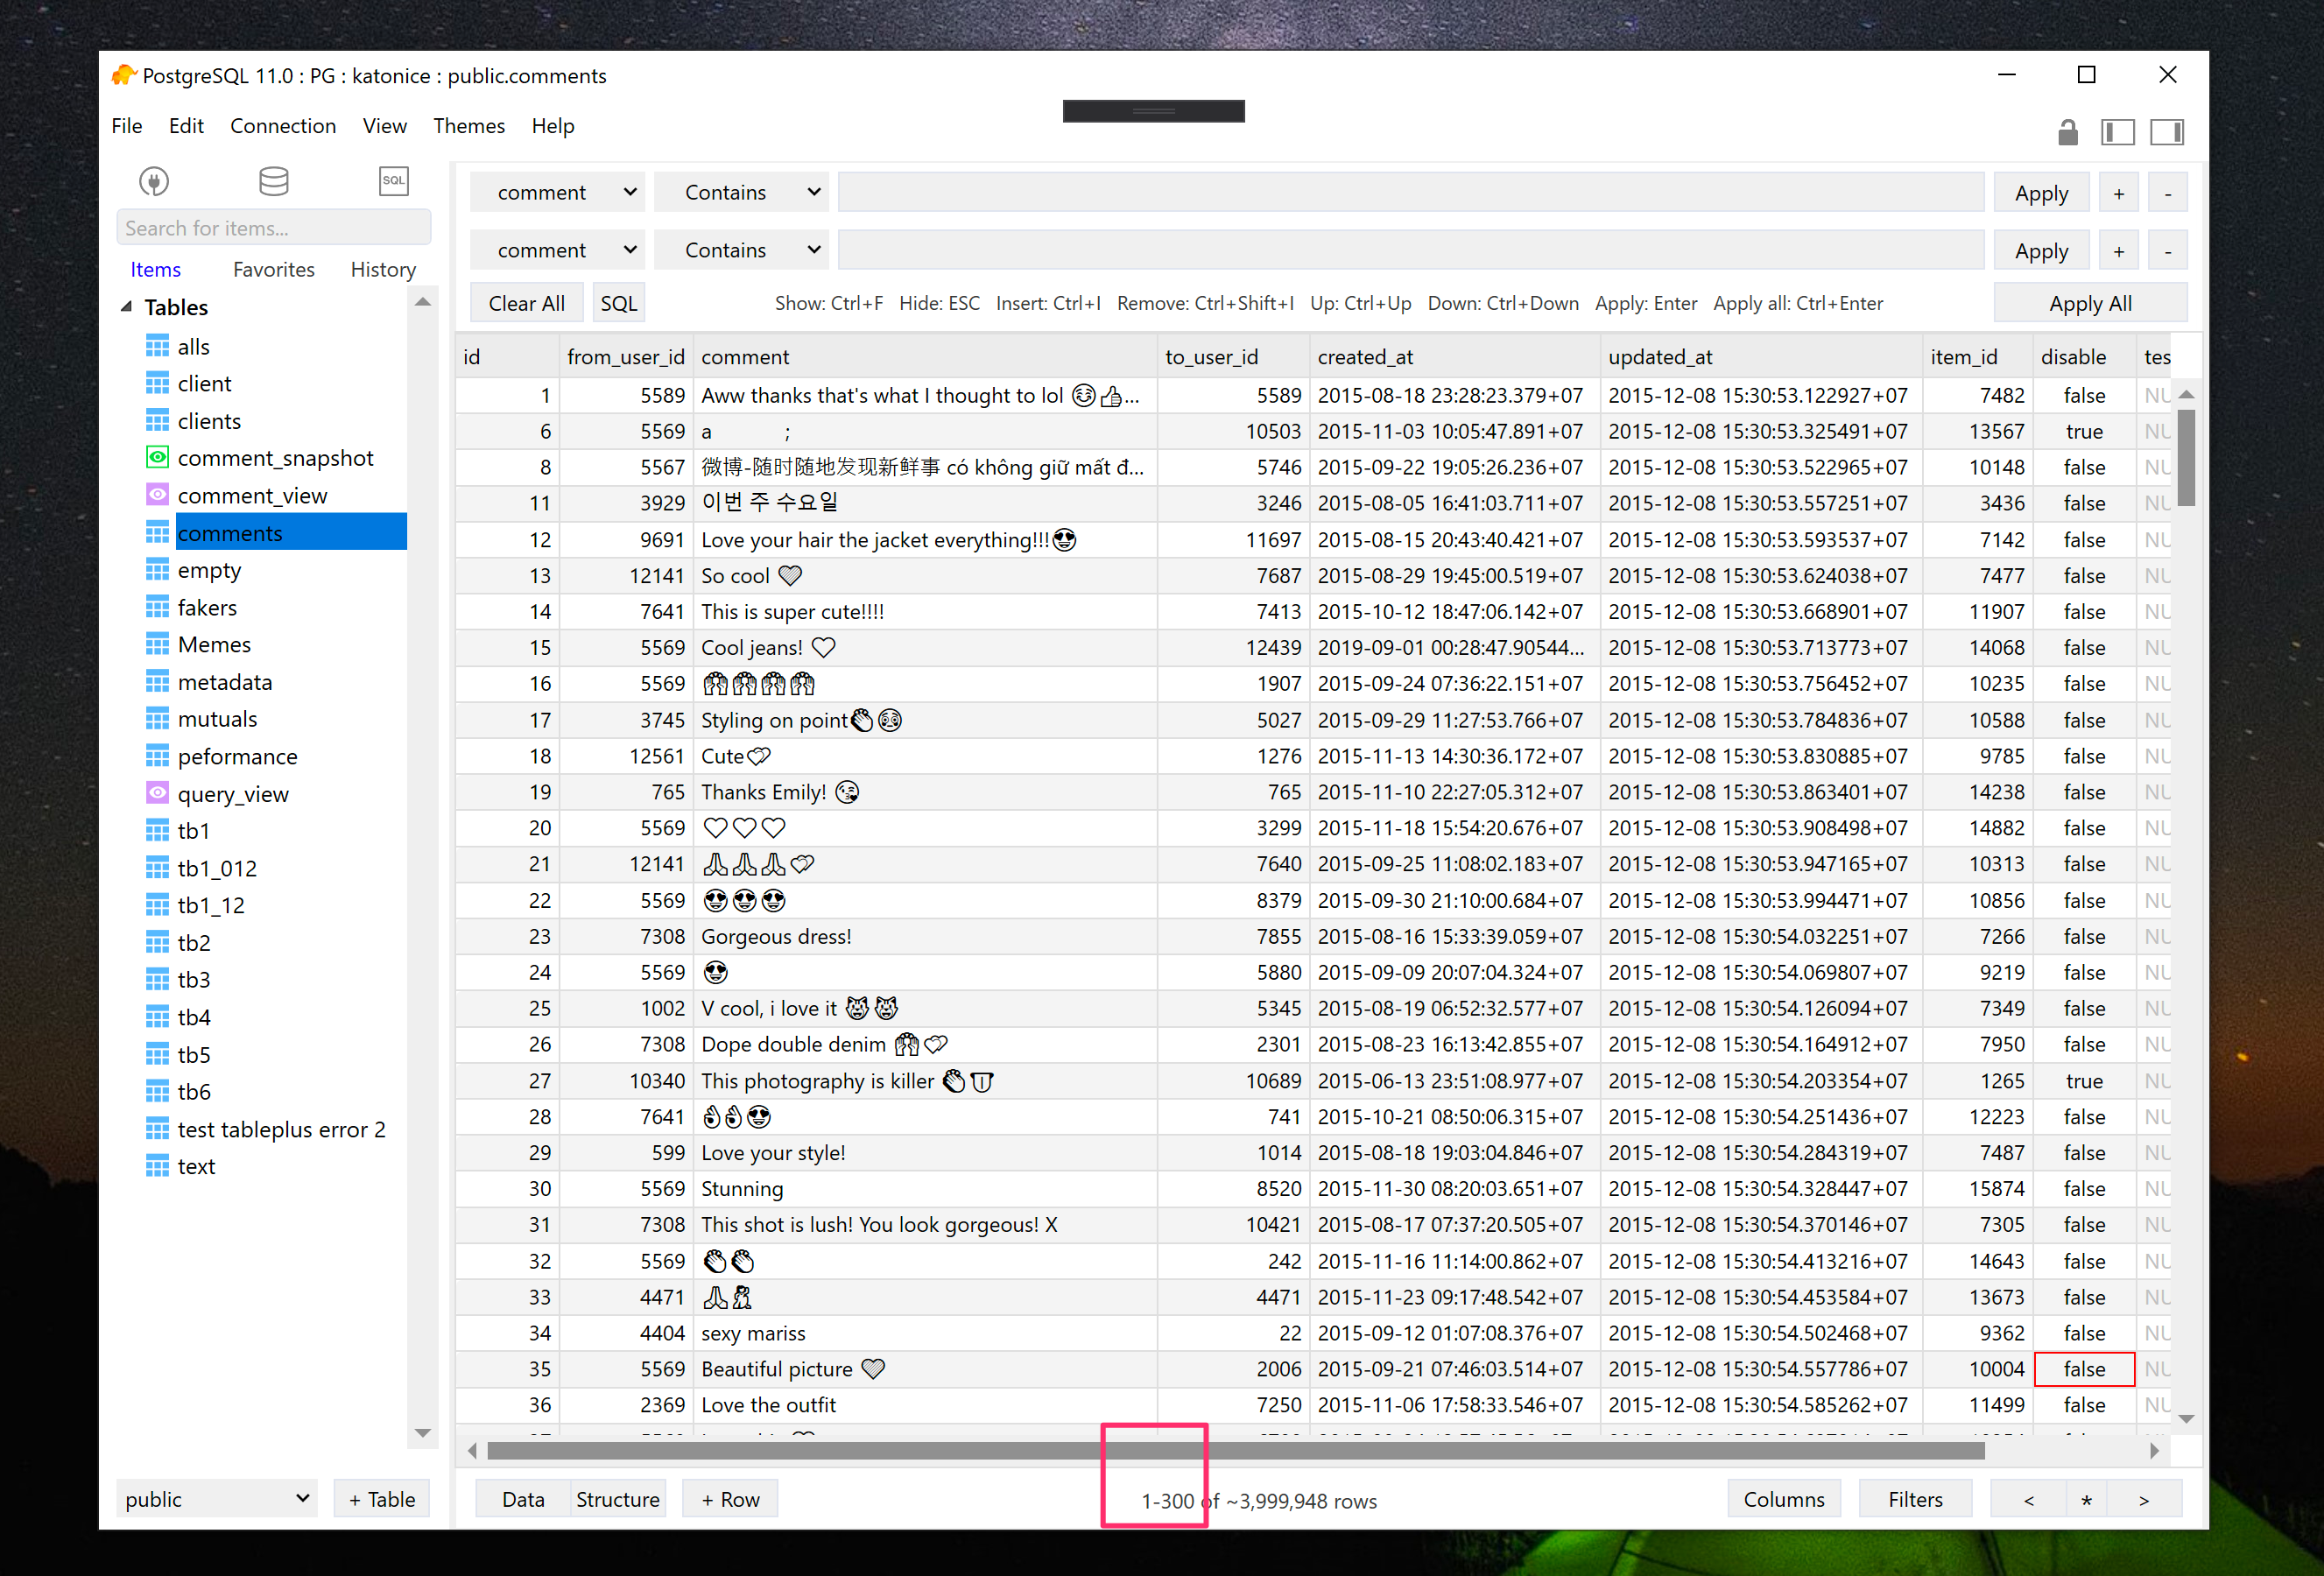Select the fakers table
2324x1576 pixels.
point(207,607)
